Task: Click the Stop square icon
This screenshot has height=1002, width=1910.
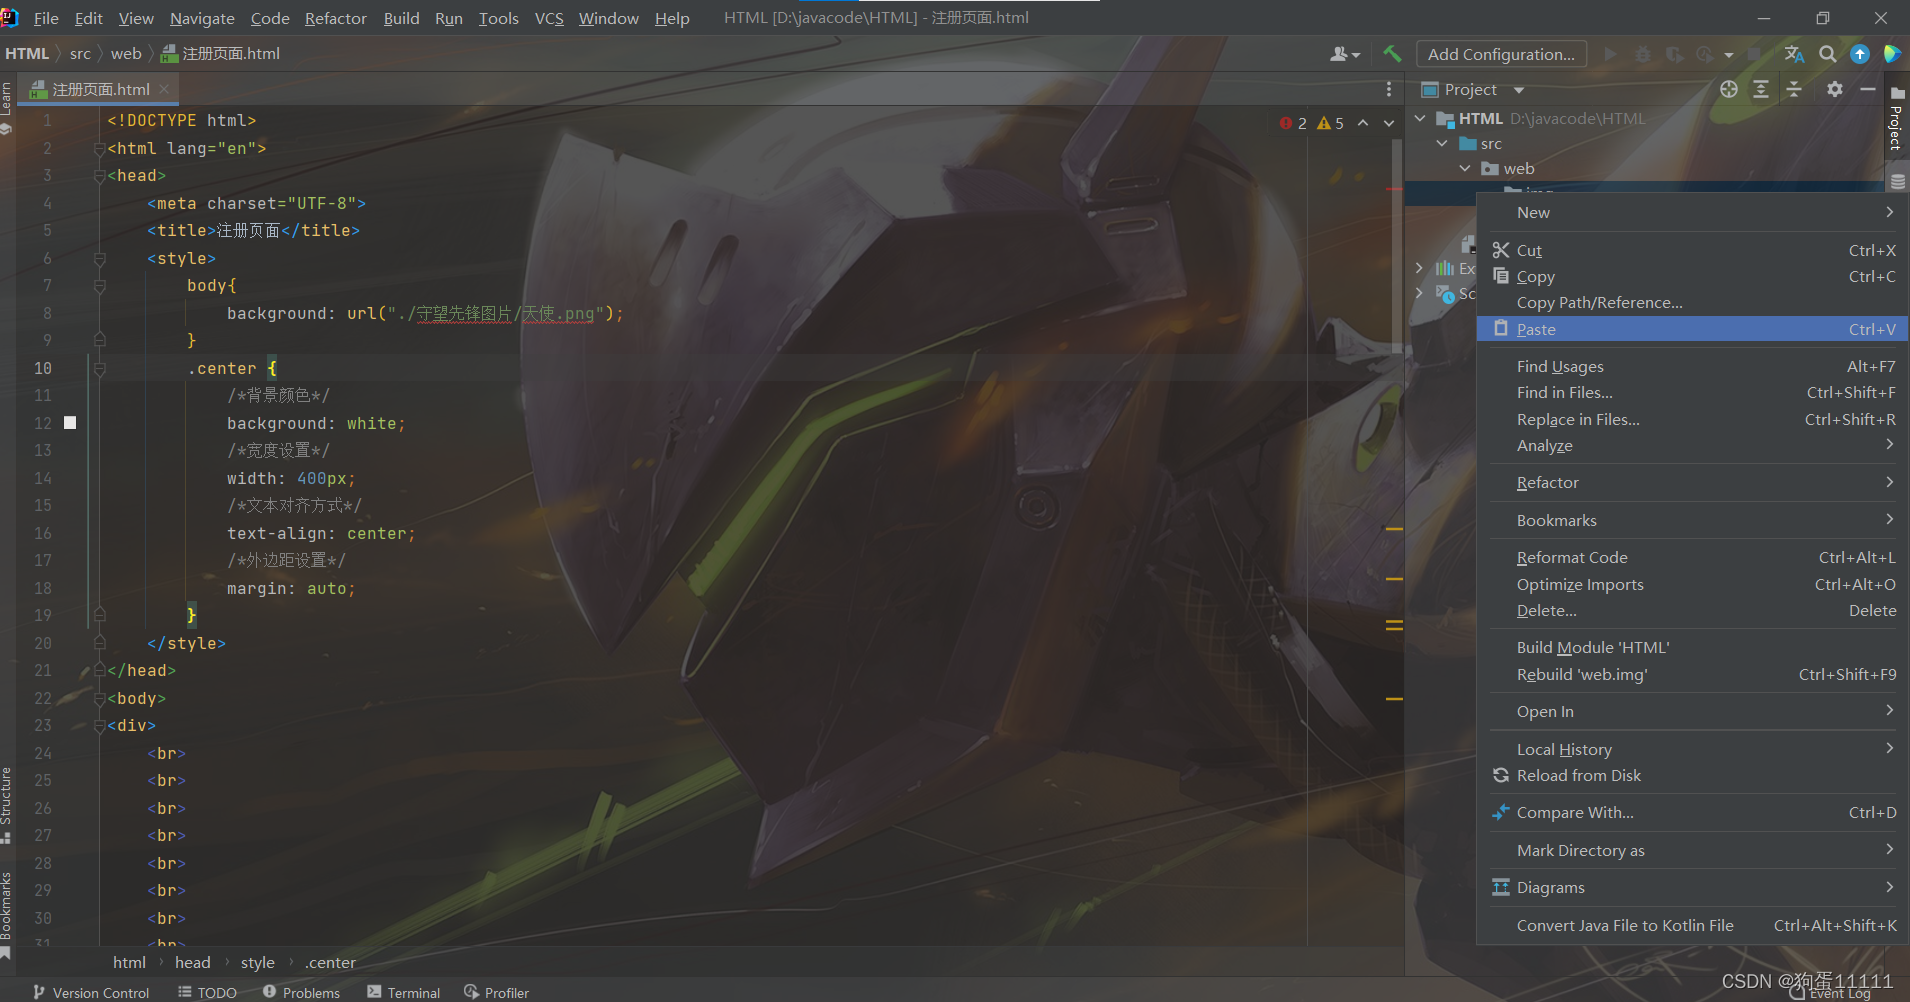Action: [x=1754, y=54]
